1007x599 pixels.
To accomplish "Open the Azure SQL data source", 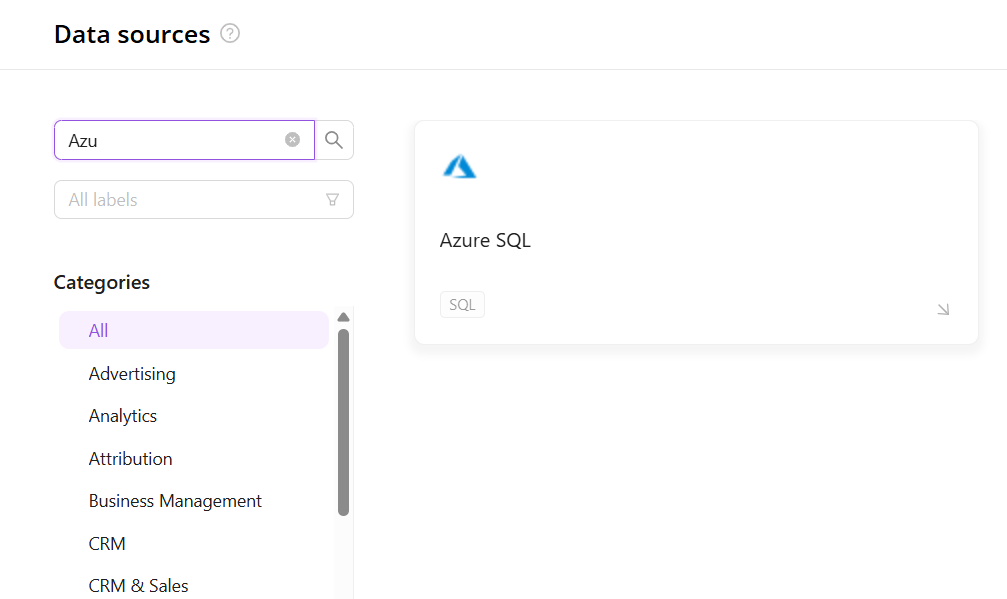I will pos(485,241).
